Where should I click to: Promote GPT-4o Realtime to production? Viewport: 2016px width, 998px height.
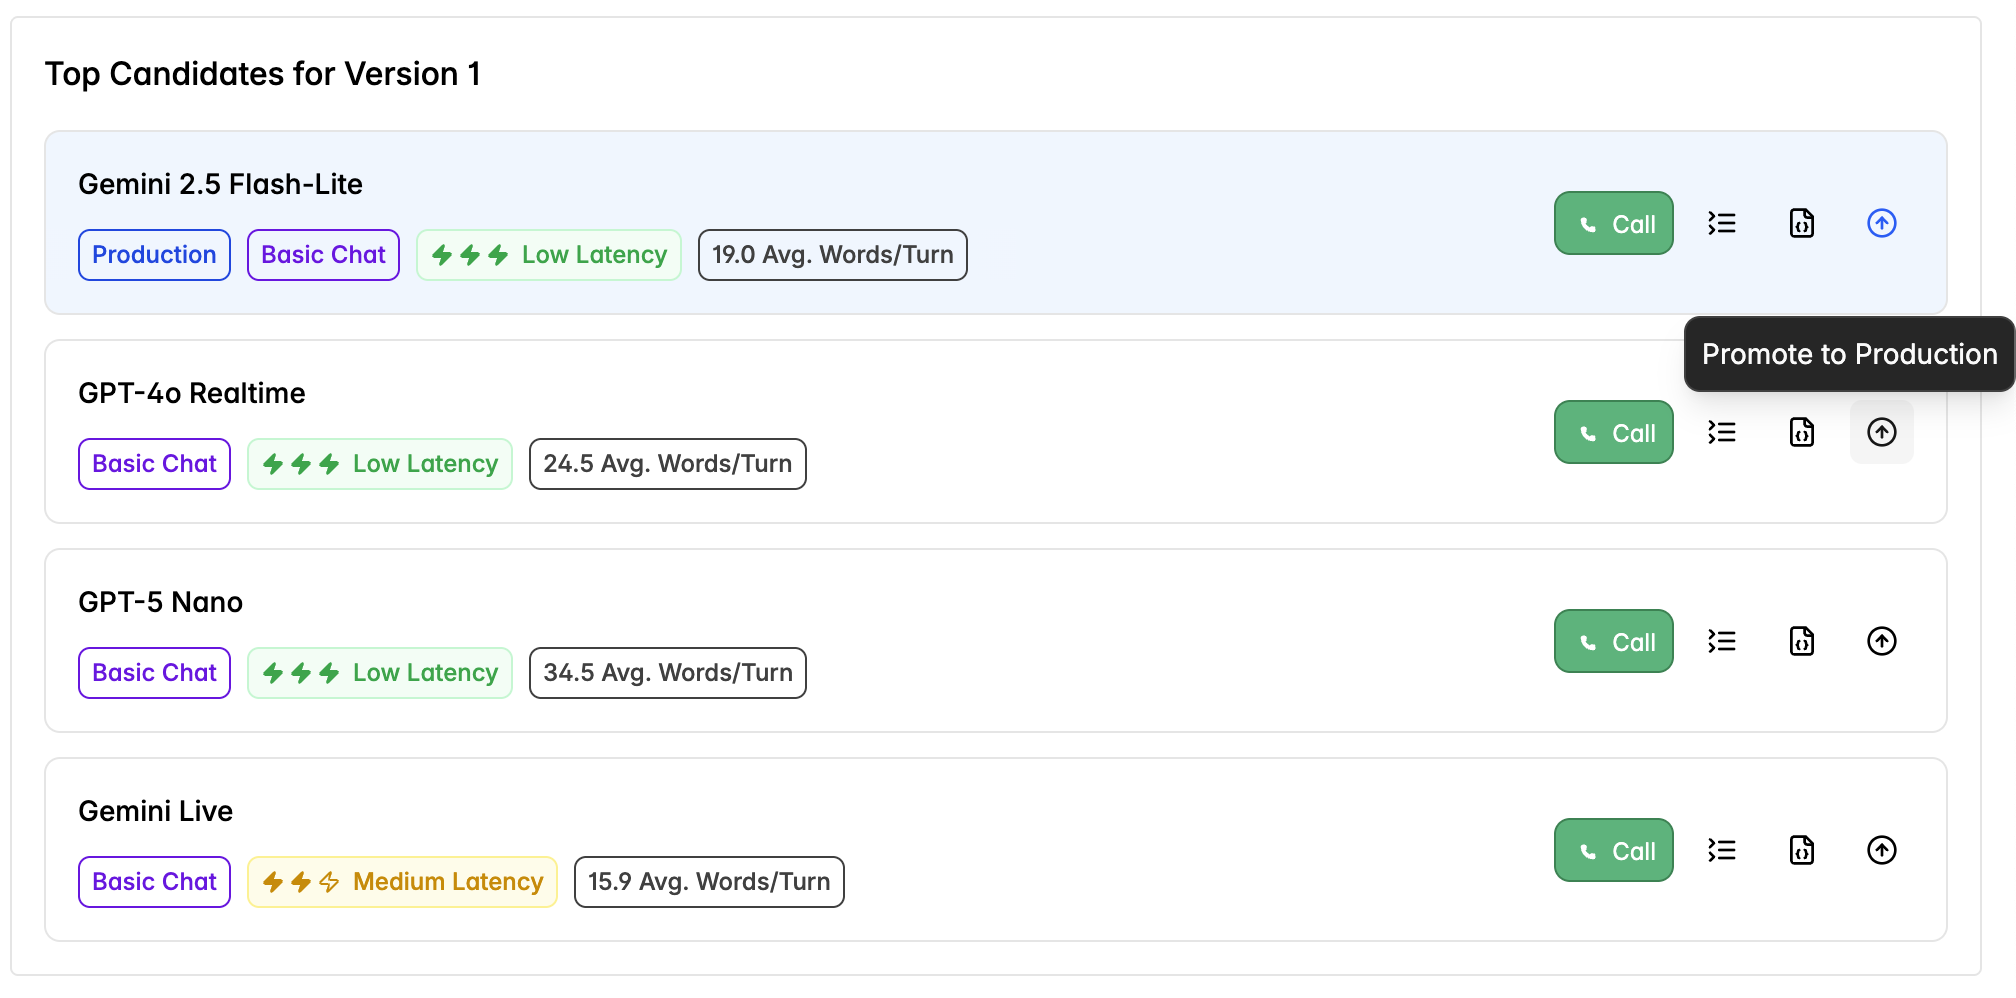coord(1882,432)
